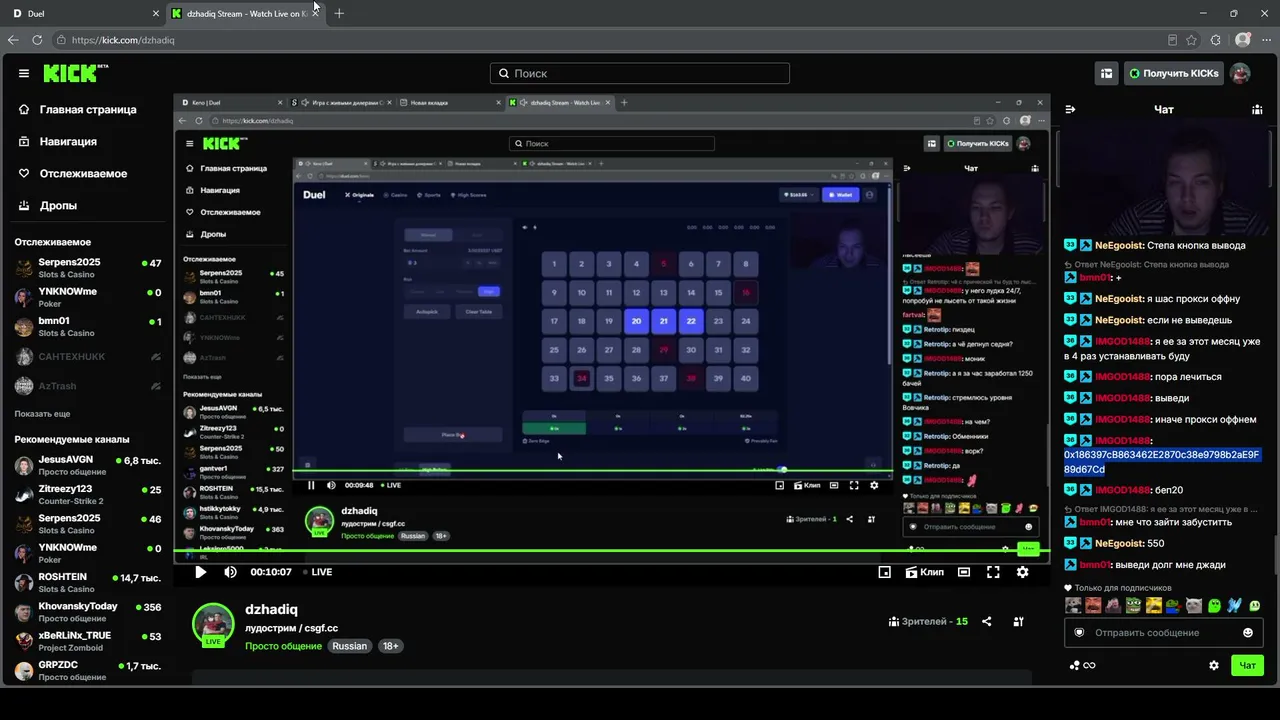This screenshot has width=1280, height=720.
Task: Open a new browser tab
Action: pyautogui.click(x=339, y=14)
